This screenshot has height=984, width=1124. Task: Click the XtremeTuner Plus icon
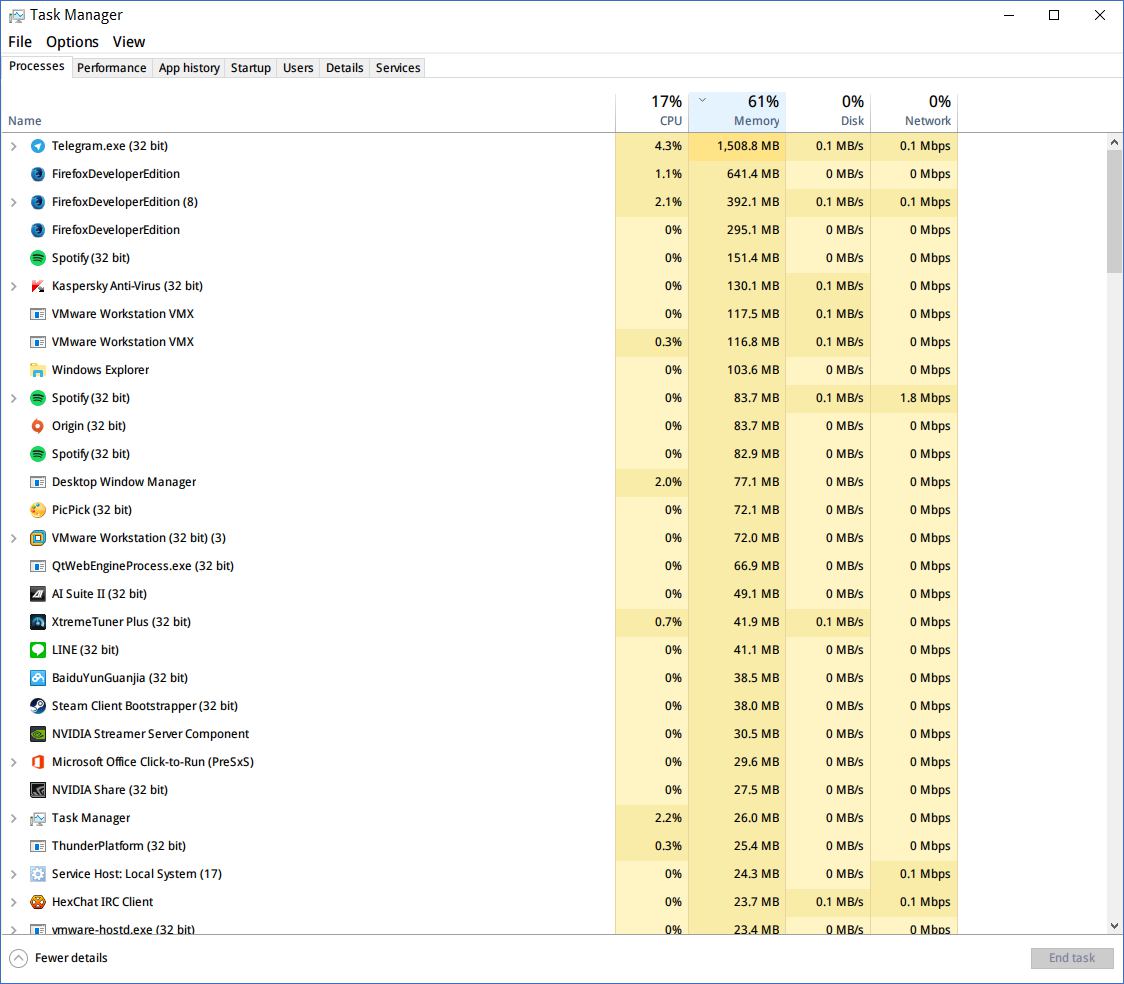(x=38, y=621)
